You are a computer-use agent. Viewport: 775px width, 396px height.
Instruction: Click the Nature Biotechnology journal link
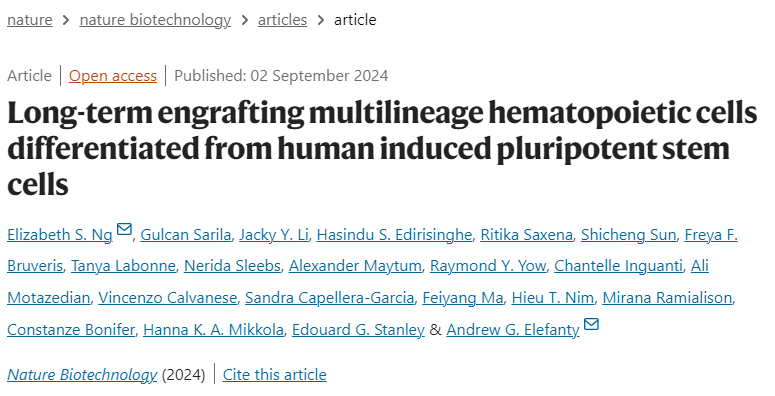(82, 375)
